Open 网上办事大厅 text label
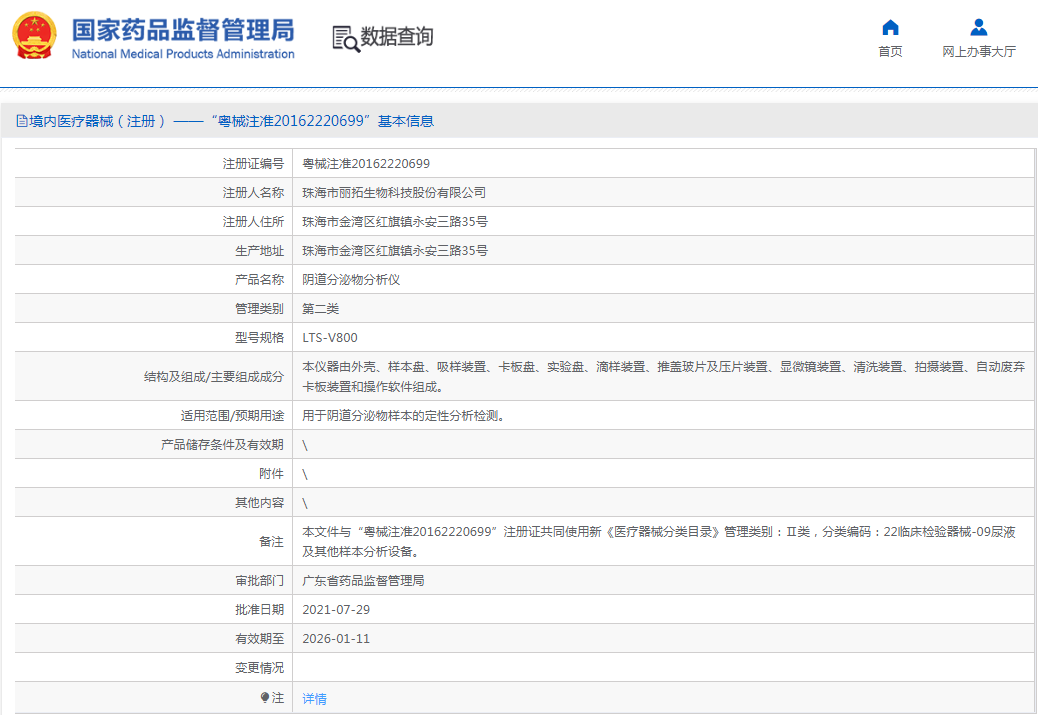The image size is (1038, 715). [x=979, y=52]
